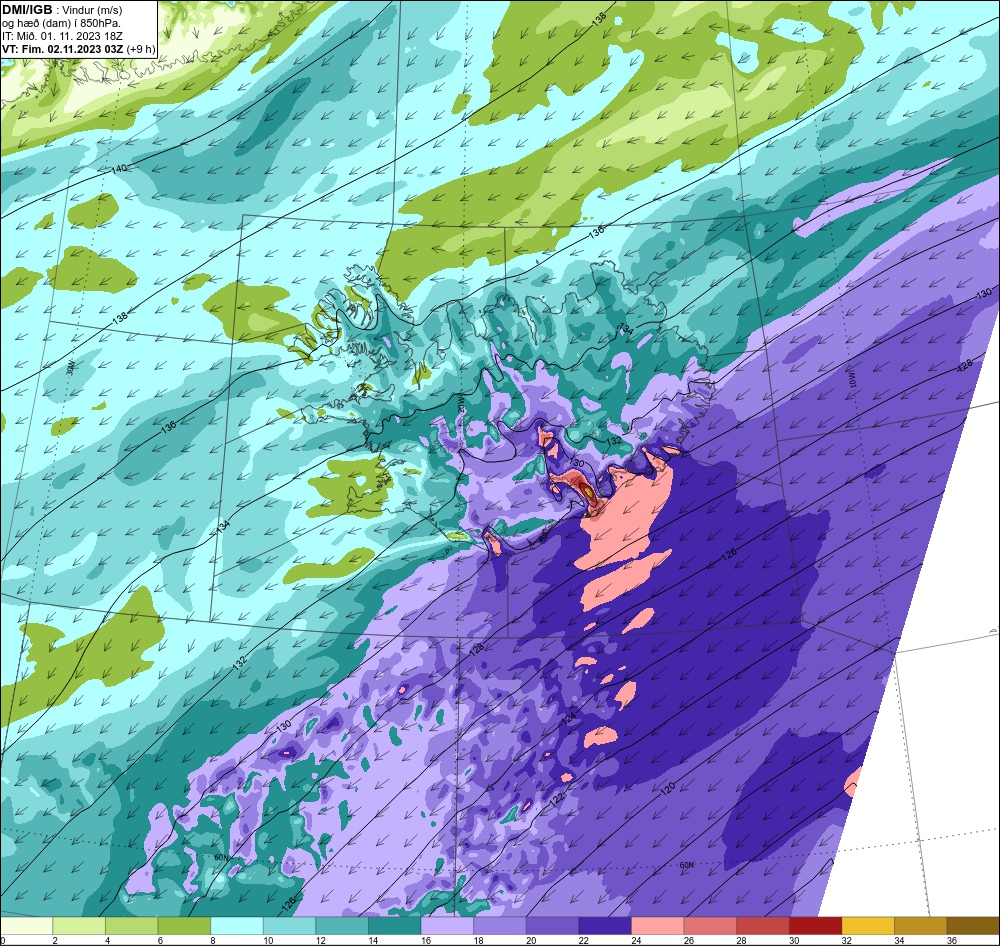The width and height of the screenshot is (1000, 946).
Task: Select the 30–32 m/s dark red legend swatch
Action: pos(816,926)
